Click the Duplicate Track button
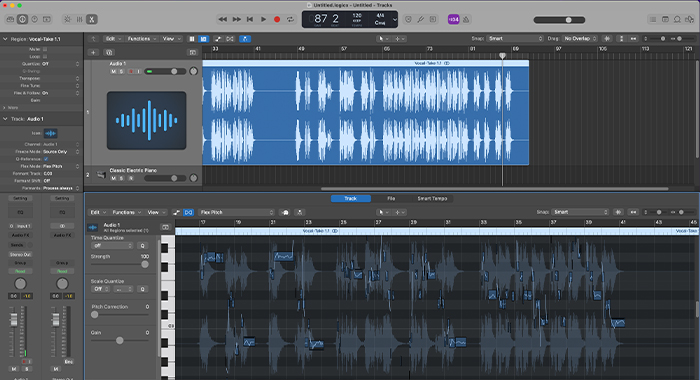Screen dimensions: 700x380 pos(109,52)
